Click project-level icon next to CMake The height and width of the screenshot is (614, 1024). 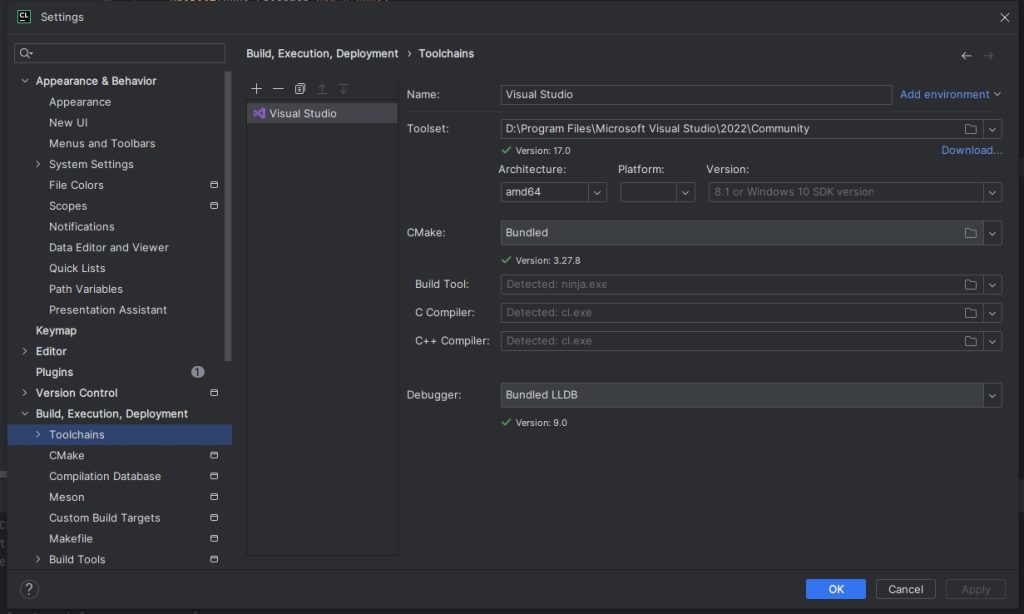coord(214,455)
